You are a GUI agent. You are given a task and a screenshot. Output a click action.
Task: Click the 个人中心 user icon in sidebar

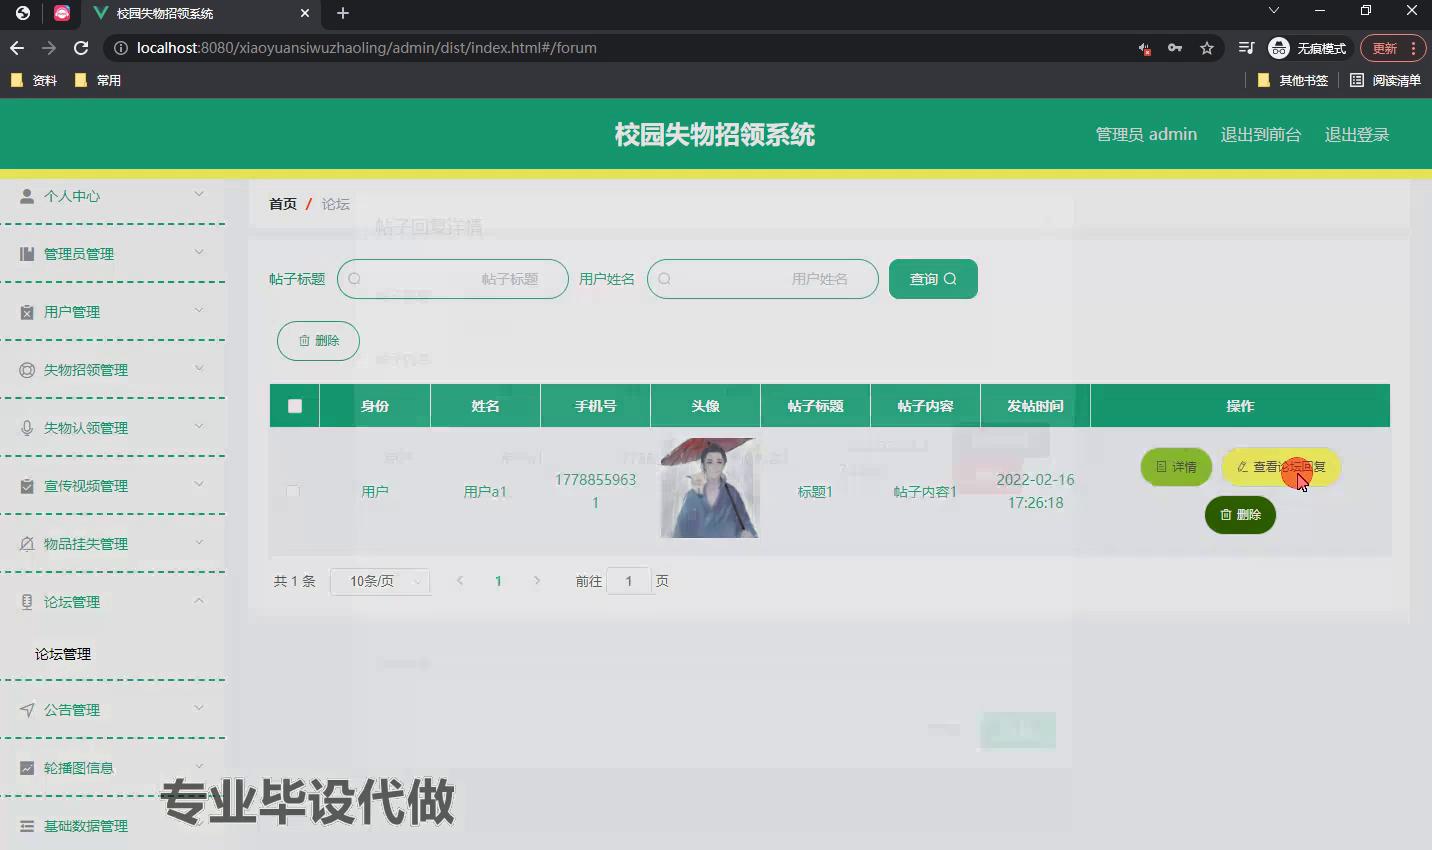pos(27,196)
